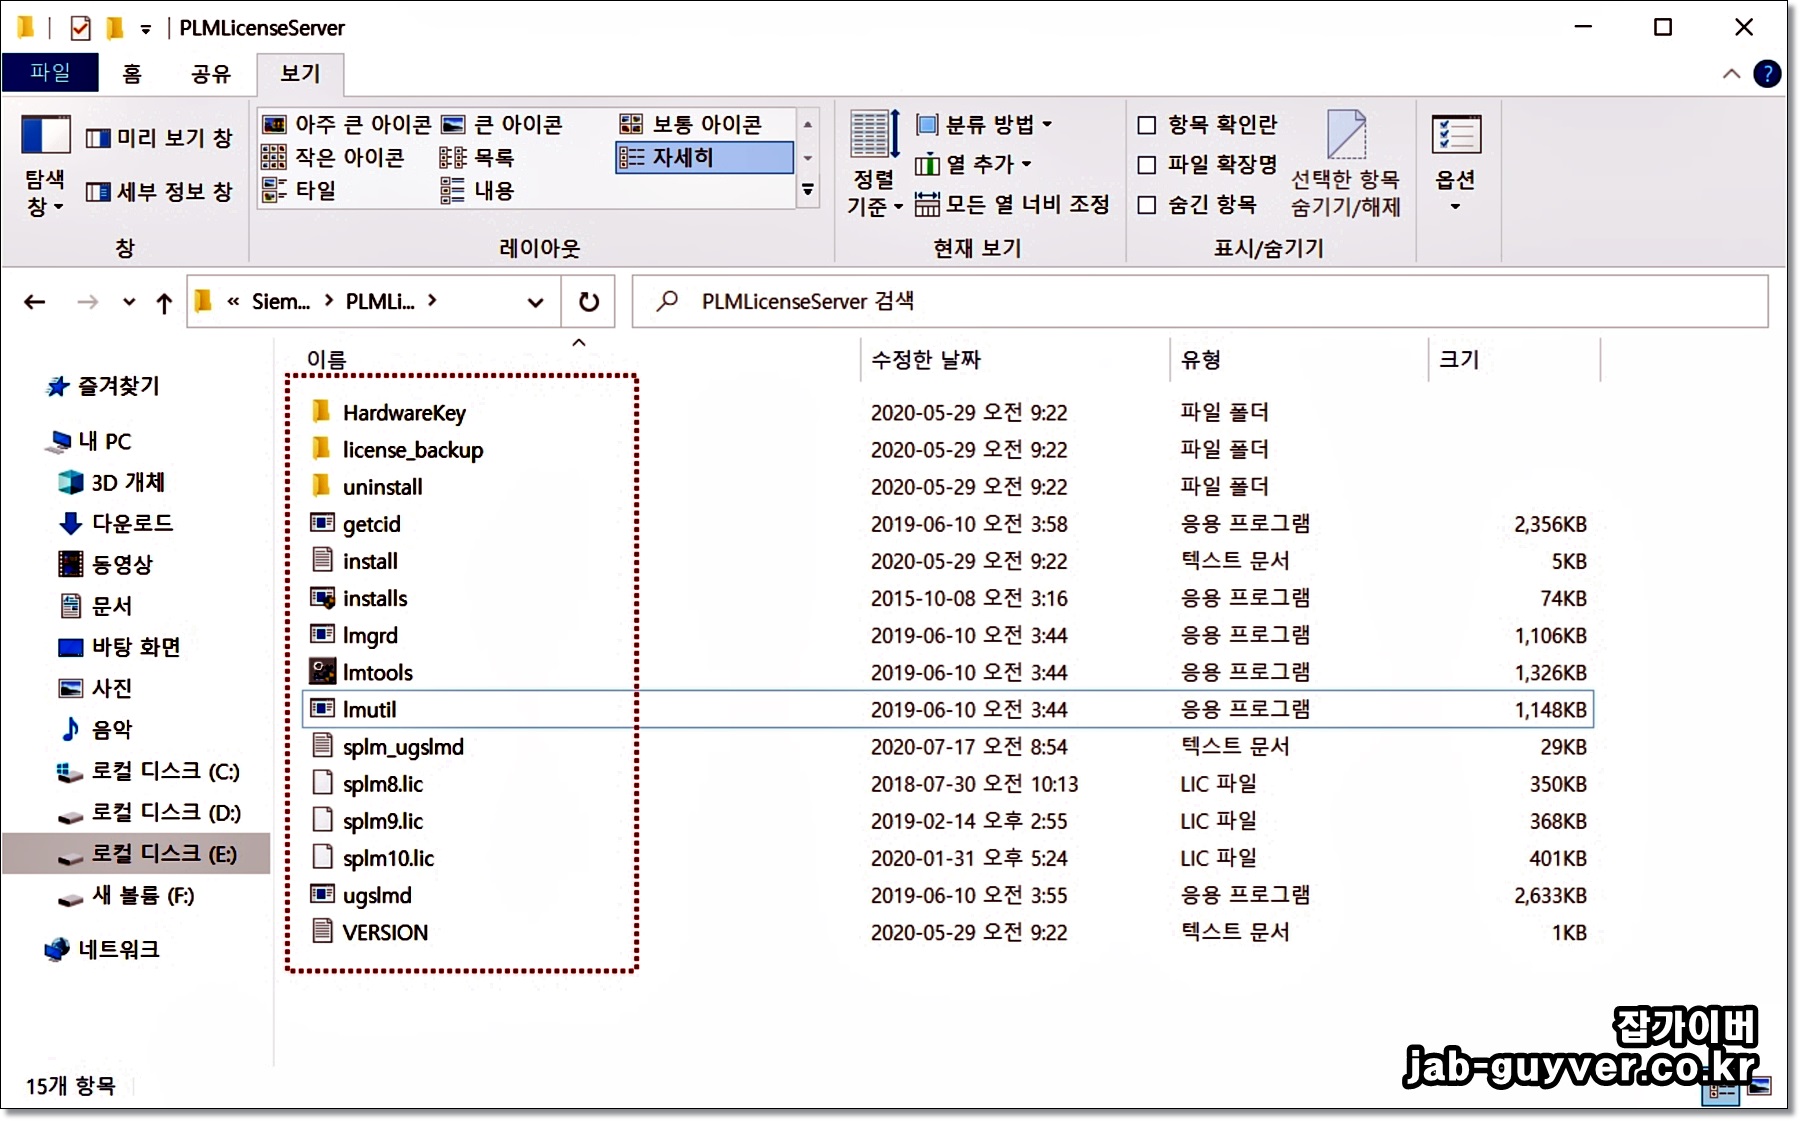Select 보통 아이콘 layout
The height and width of the screenshot is (1121, 1800).
[x=691, y=124]
